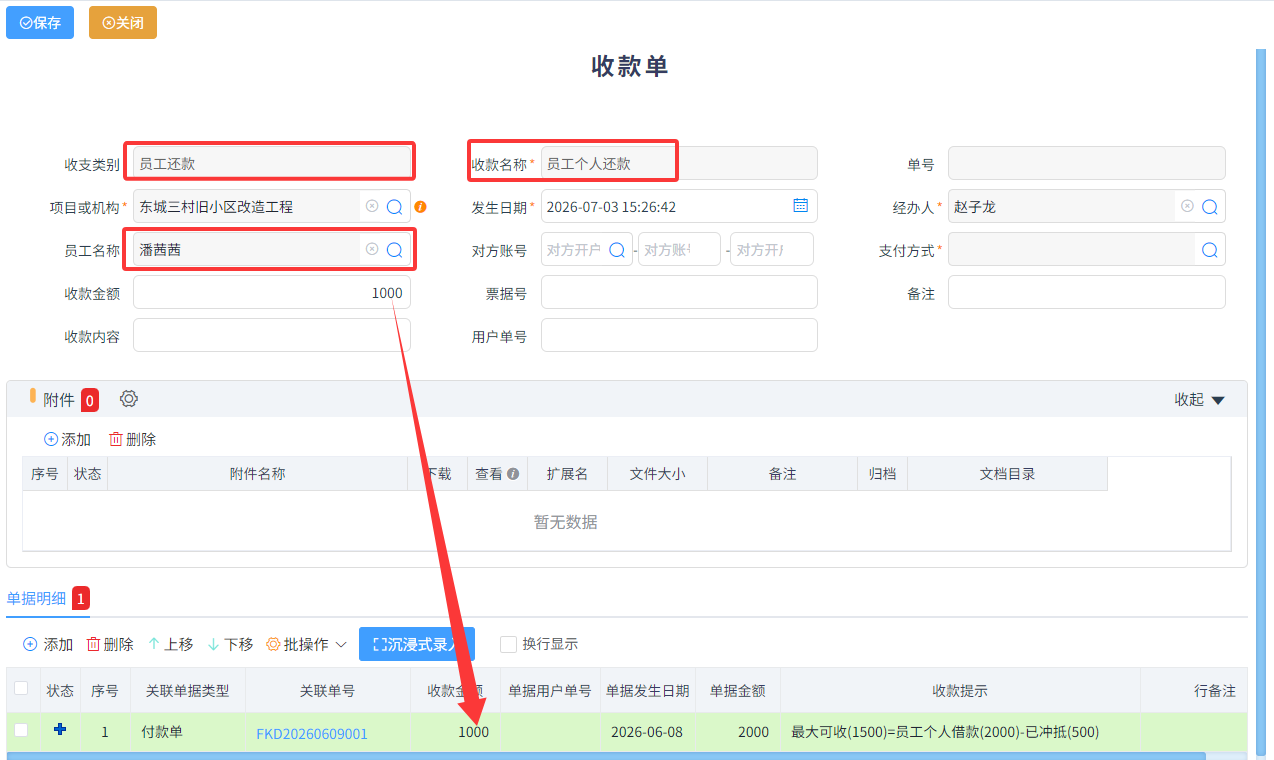Screen dimensions: 1274x760
Task: Delete attachment in 附件 section
Action: click(x=132, y=439)
